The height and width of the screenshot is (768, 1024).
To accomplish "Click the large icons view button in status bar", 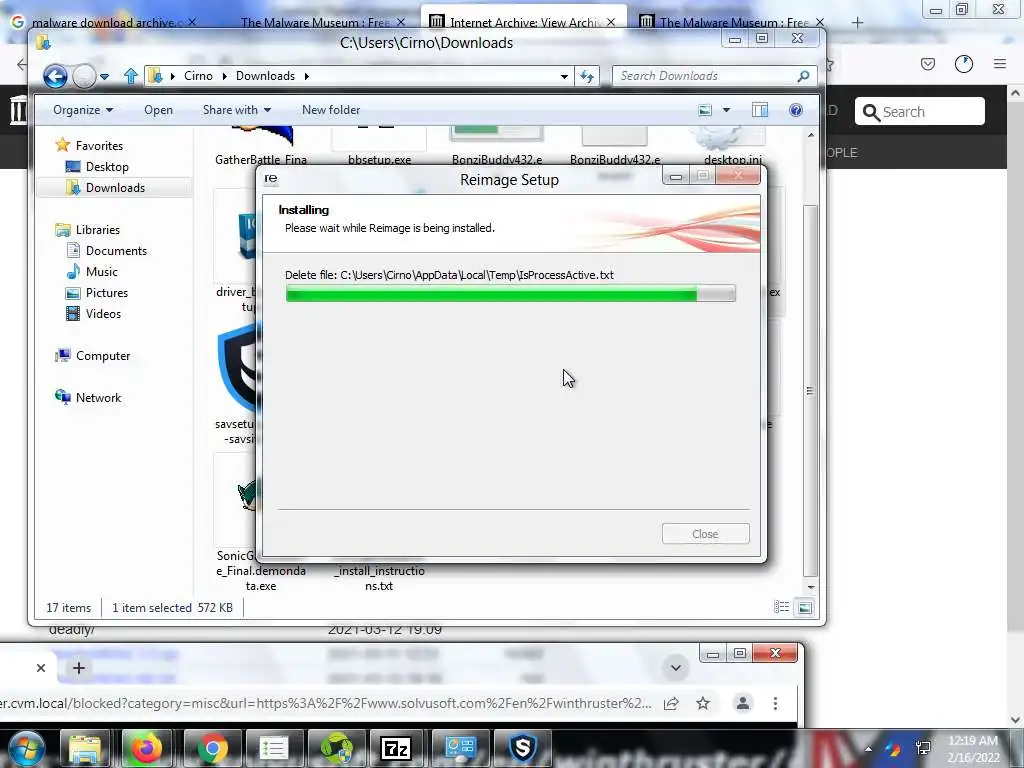I will (805, 607).
